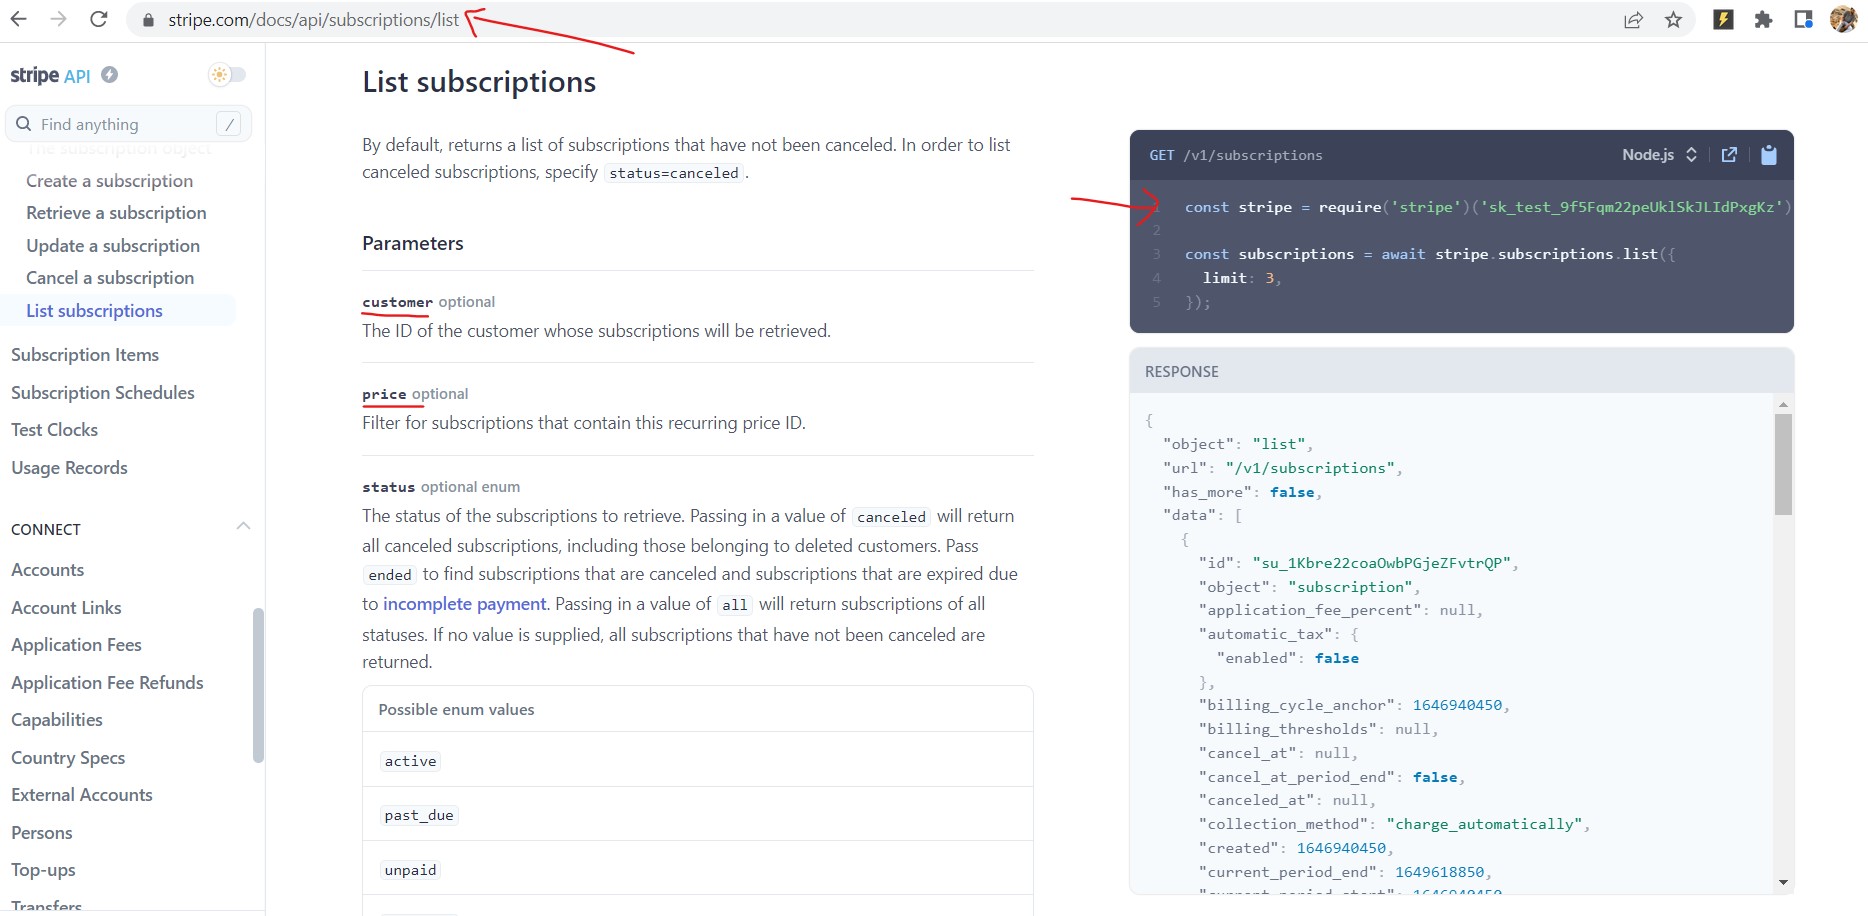Click the Find anything search field
The image size is (1868, 916).
pos(128,124)
